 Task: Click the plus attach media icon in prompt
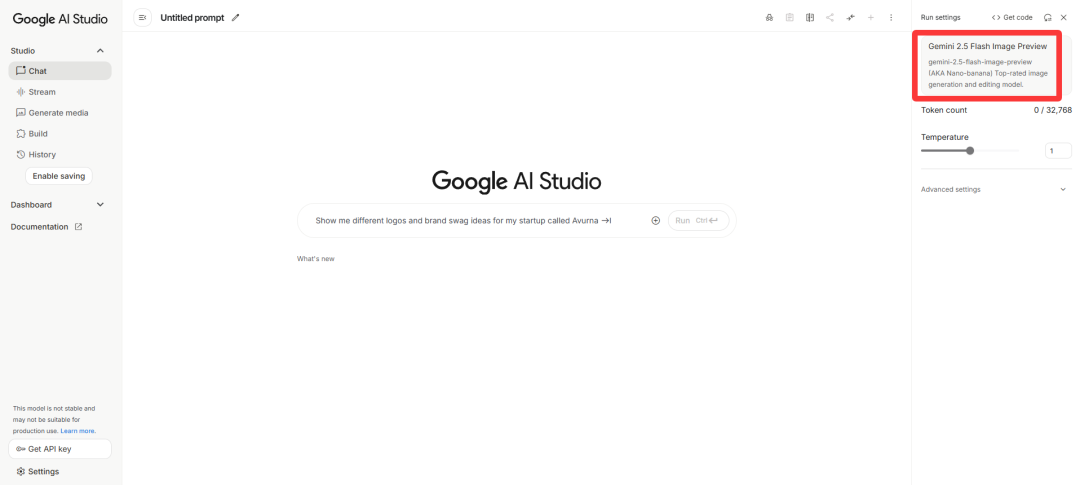pyautogui.click(x=656, y=220)
